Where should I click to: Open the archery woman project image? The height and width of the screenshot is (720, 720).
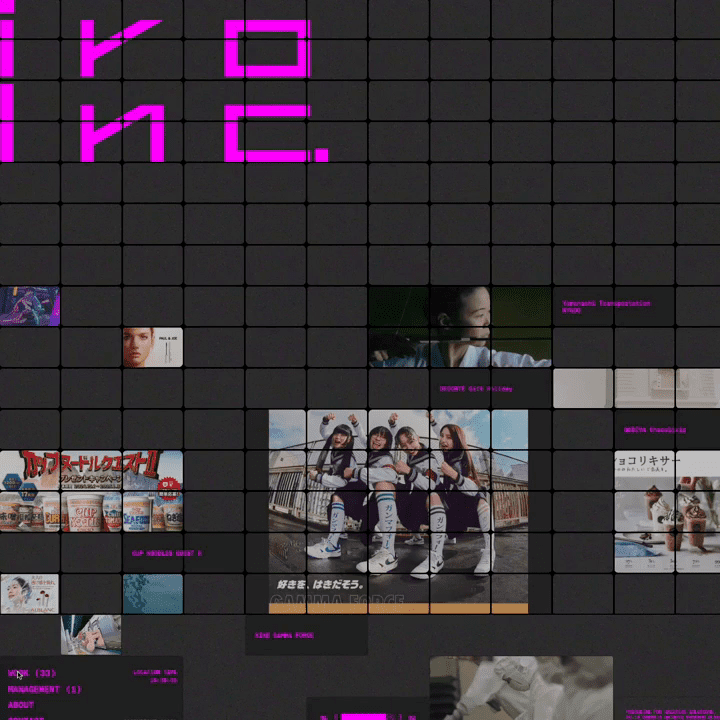pos(460,326)
